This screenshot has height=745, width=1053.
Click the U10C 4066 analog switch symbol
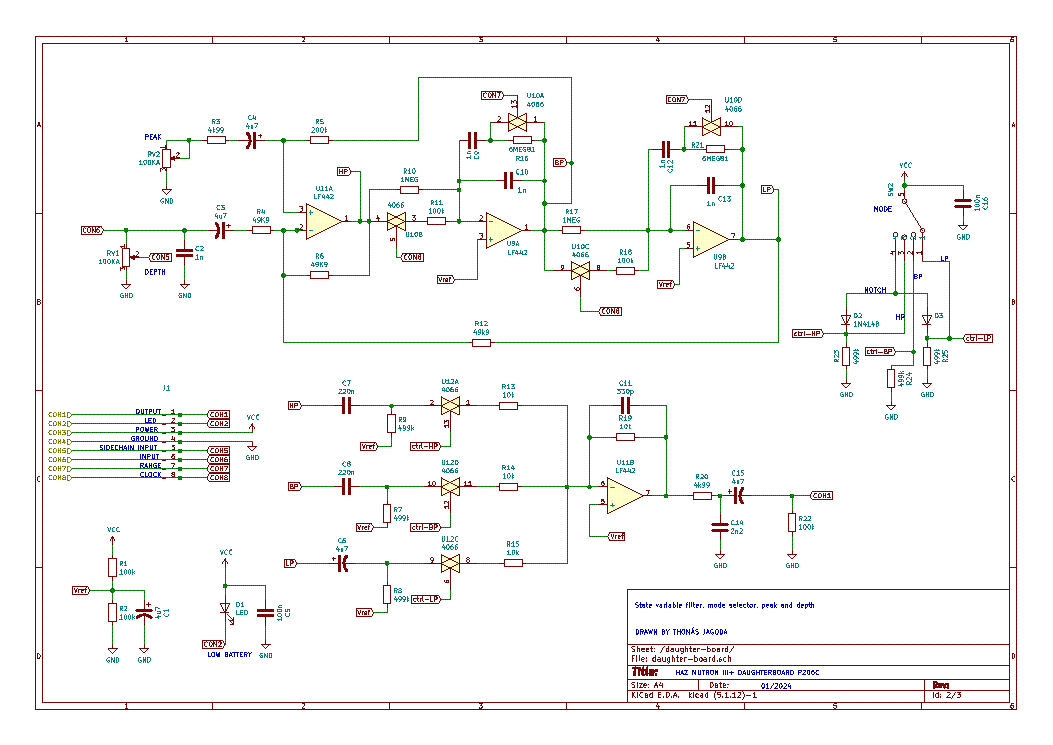[580, 271]
